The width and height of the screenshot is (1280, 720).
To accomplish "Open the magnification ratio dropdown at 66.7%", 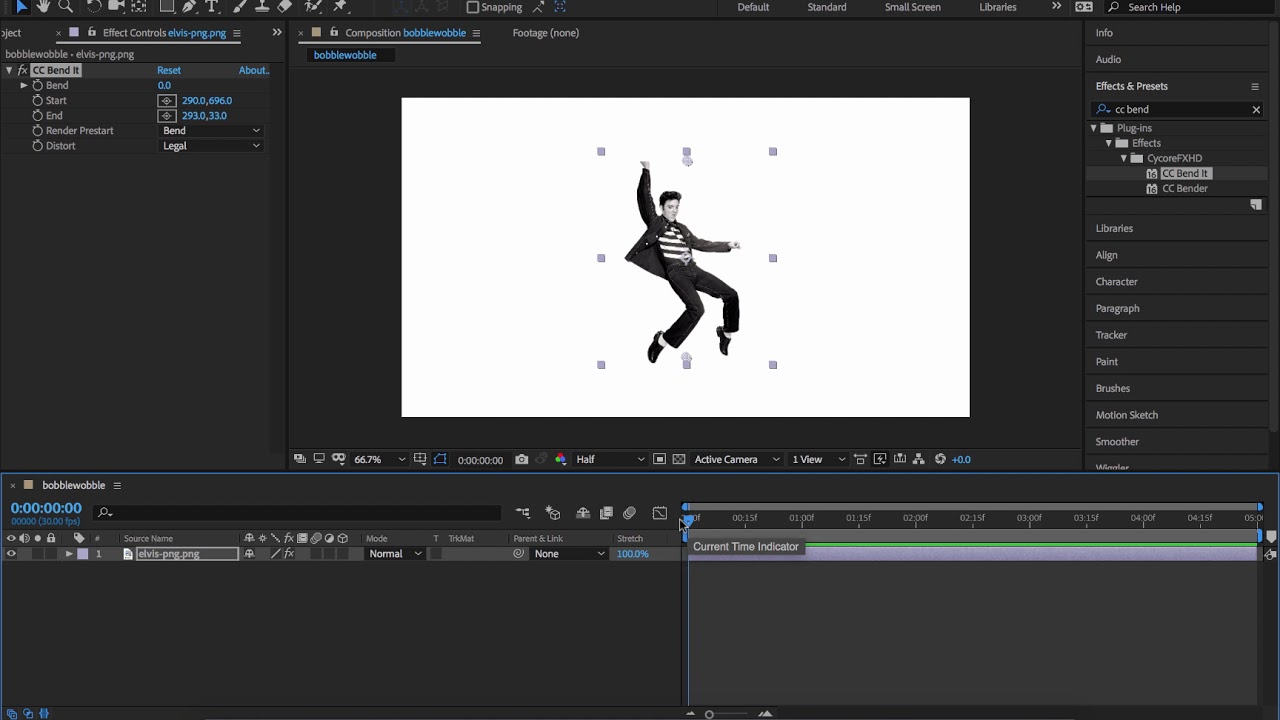I will (379, 460).
